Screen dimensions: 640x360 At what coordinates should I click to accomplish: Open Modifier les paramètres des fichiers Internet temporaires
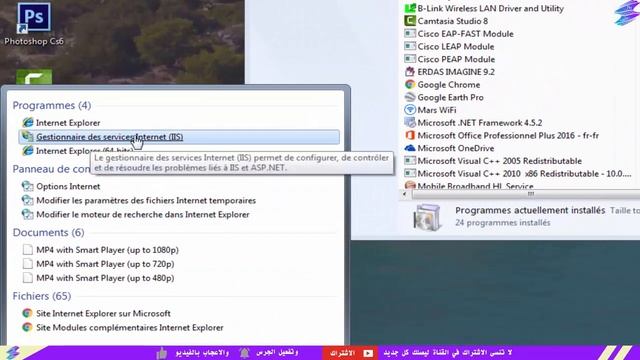146,200
